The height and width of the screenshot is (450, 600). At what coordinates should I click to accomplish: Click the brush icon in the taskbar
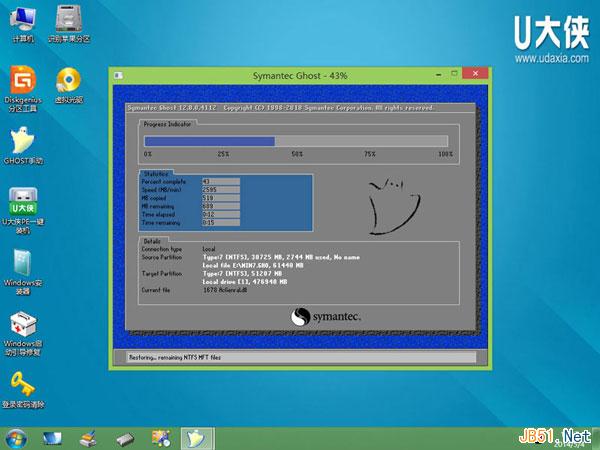[x=88, y=438]
